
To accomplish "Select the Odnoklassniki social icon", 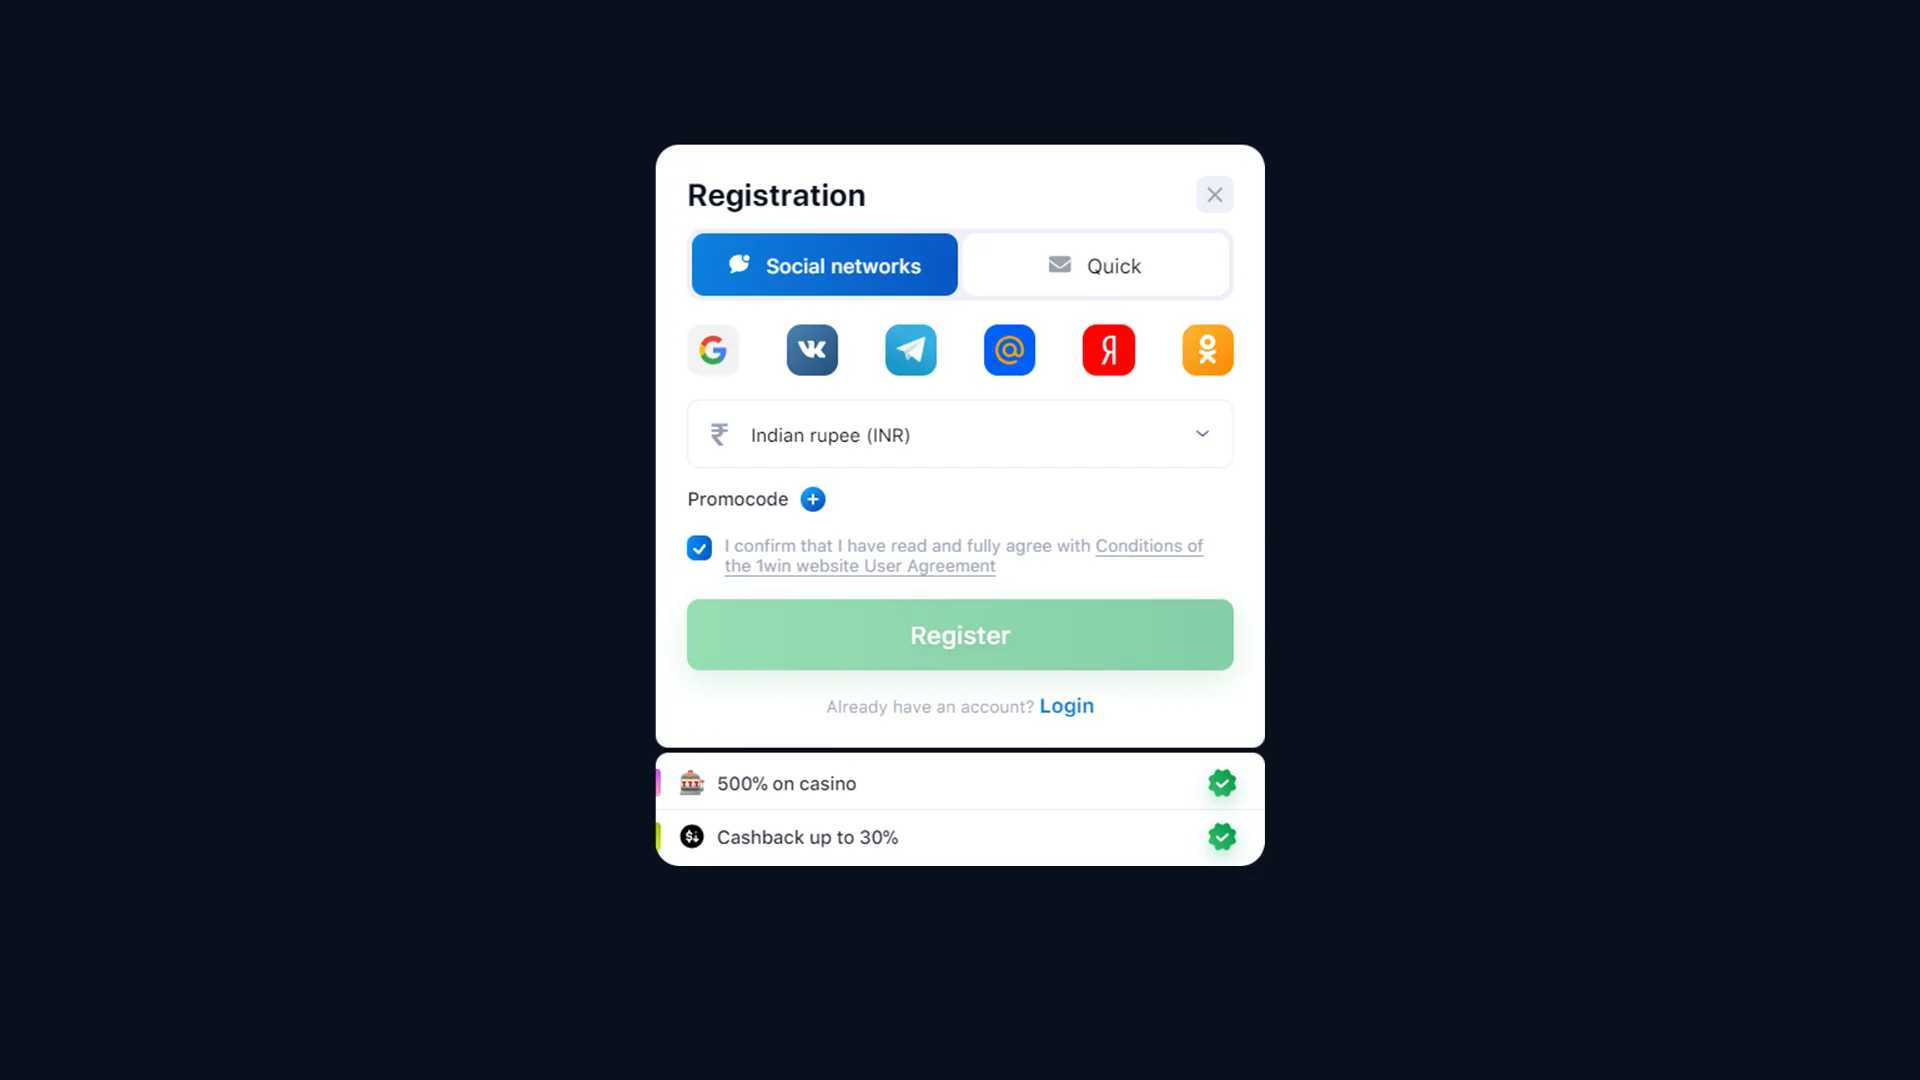I will pyautogui.click(x=1207, y=348).
